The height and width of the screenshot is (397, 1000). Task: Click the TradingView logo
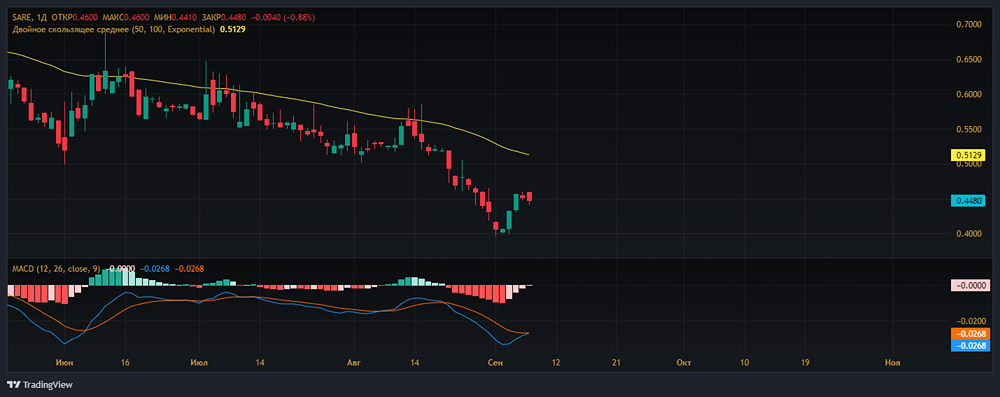point(40,385)
